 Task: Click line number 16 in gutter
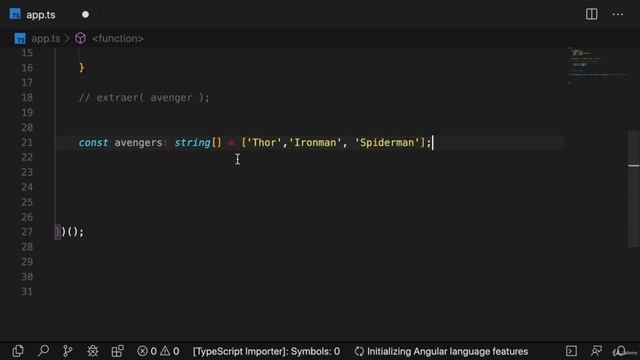(x=27, y=68)
